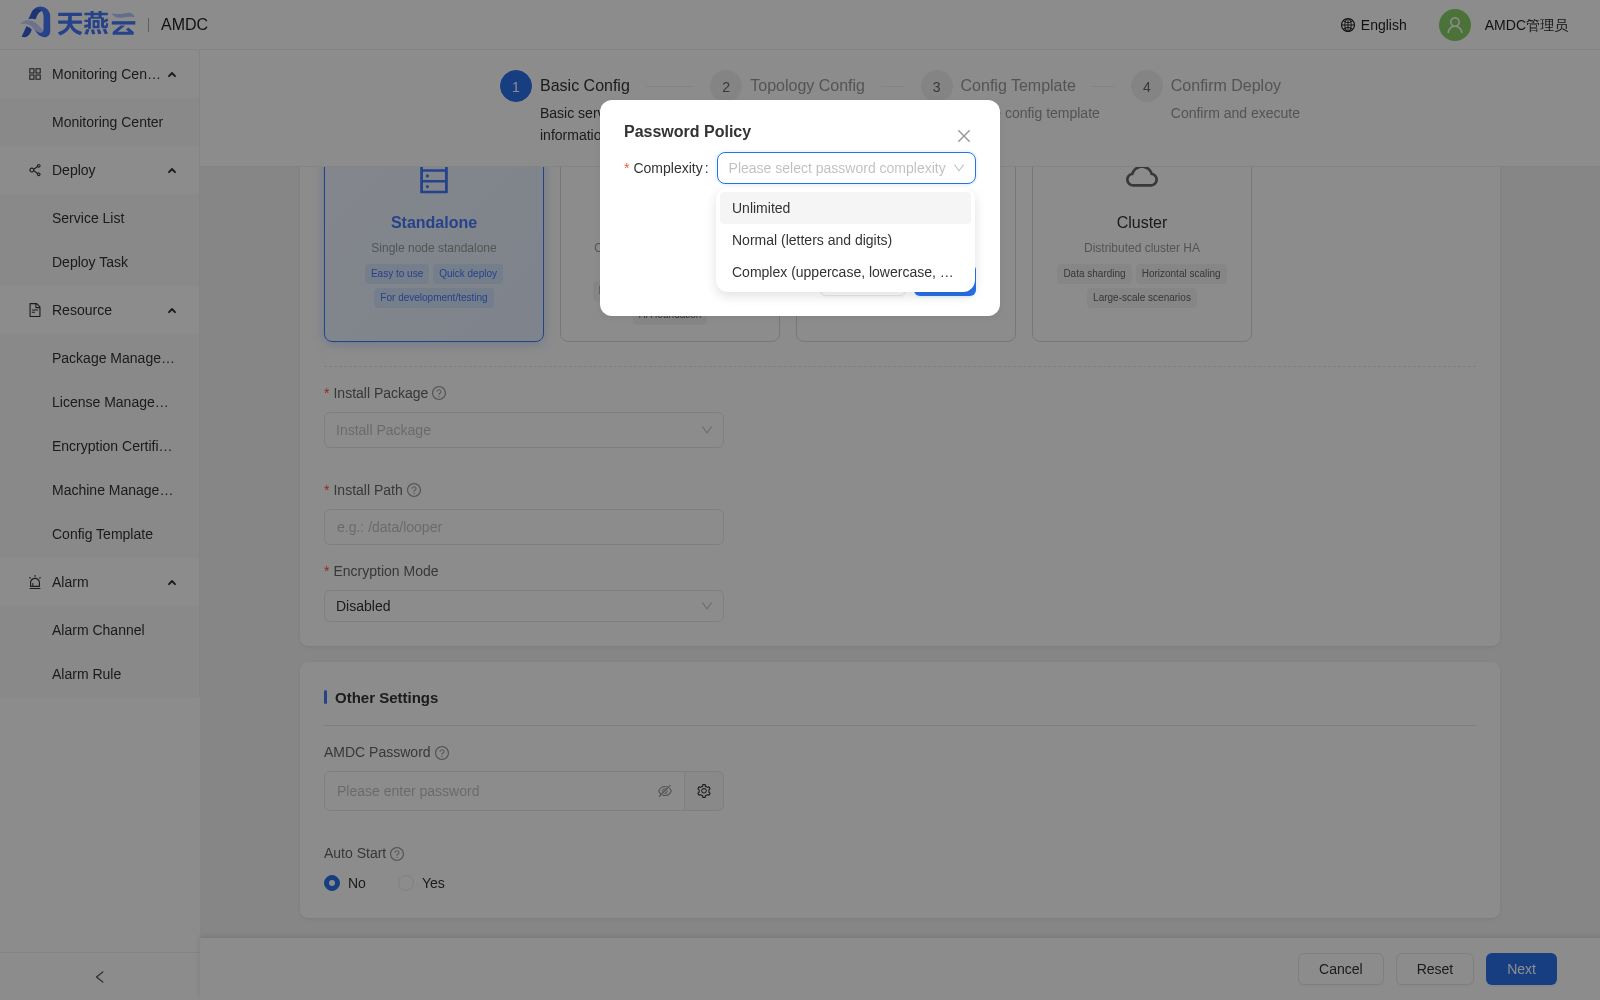This screenshot has height=1000, width=1600.
Task: Collapse the Alarm menu group chevron
Action: (x=172, y=582)
